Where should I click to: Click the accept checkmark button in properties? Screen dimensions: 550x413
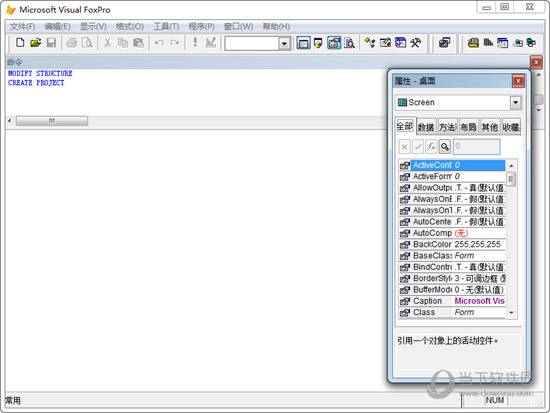[418, 147]
